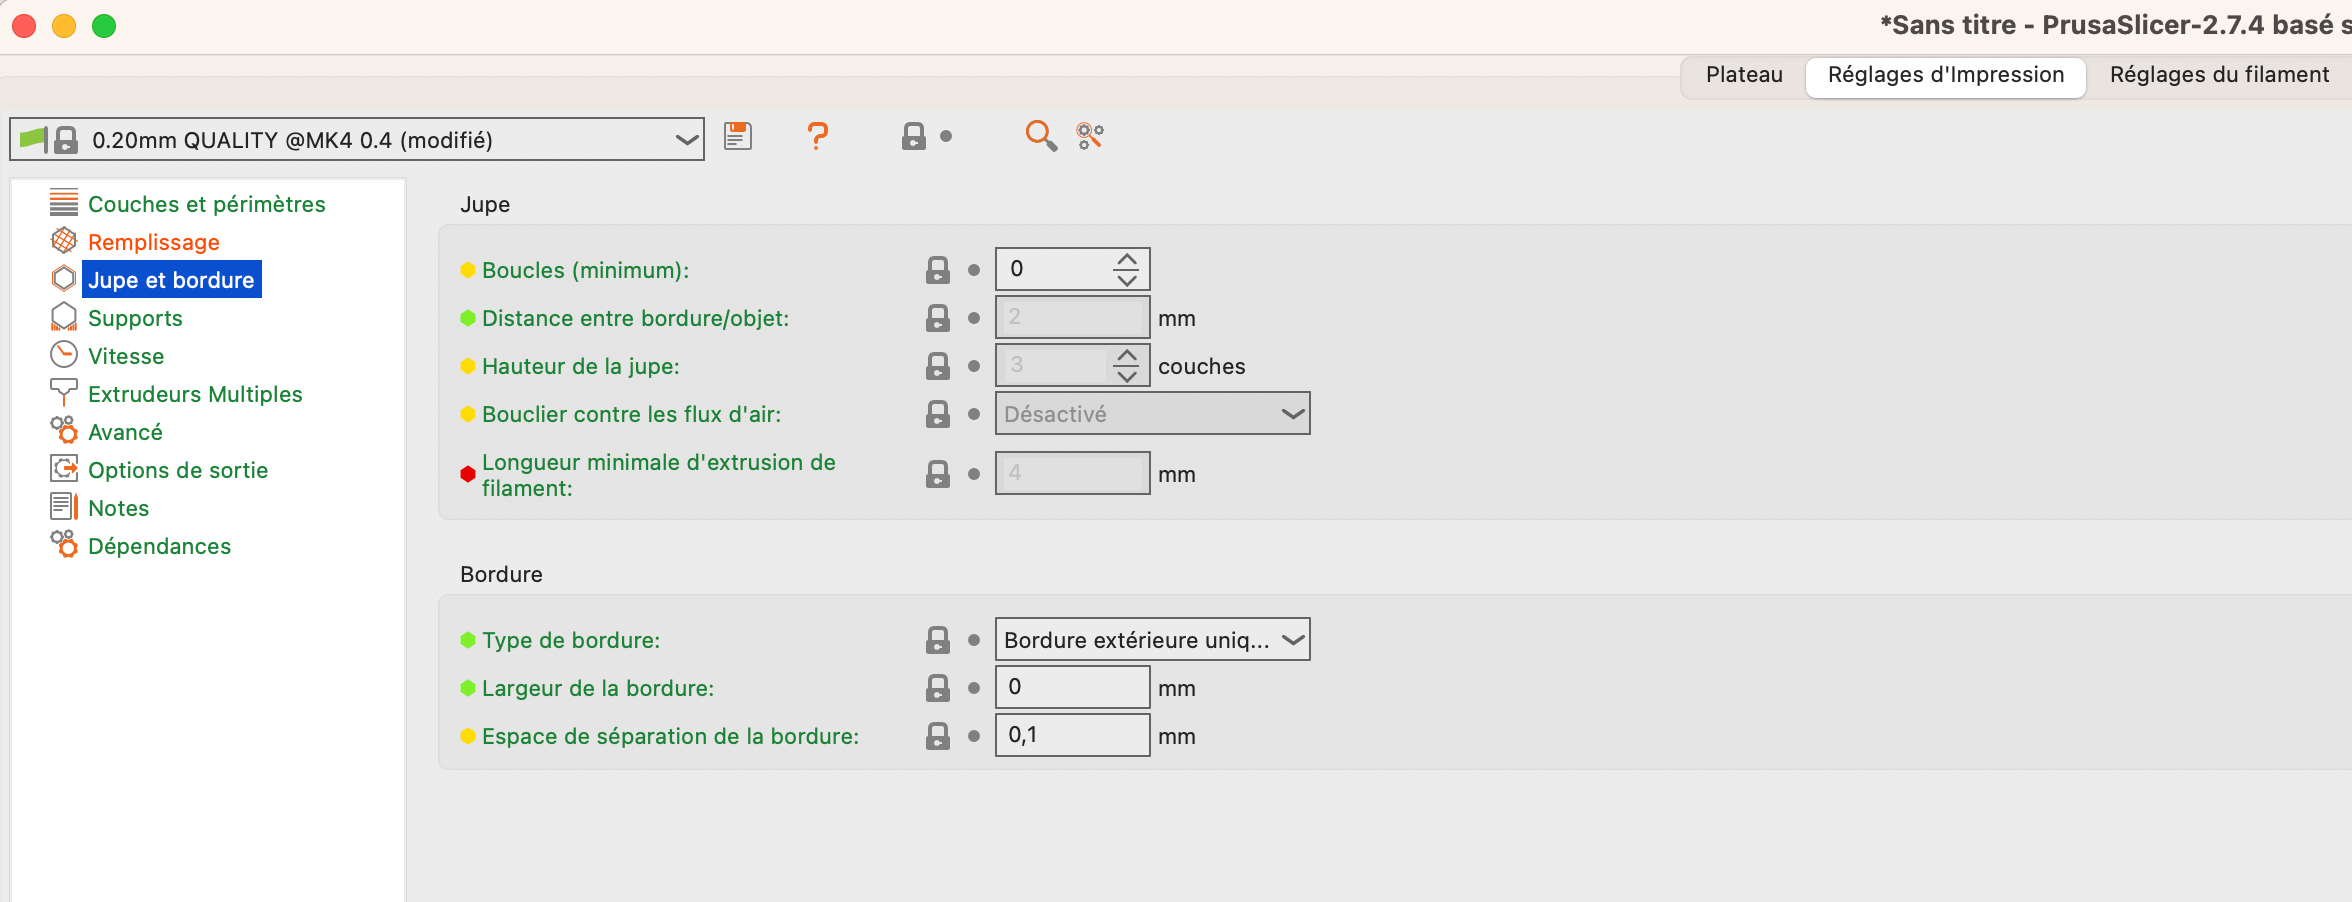
Task: Open the Dépendances page
Action: coord(159,546)
